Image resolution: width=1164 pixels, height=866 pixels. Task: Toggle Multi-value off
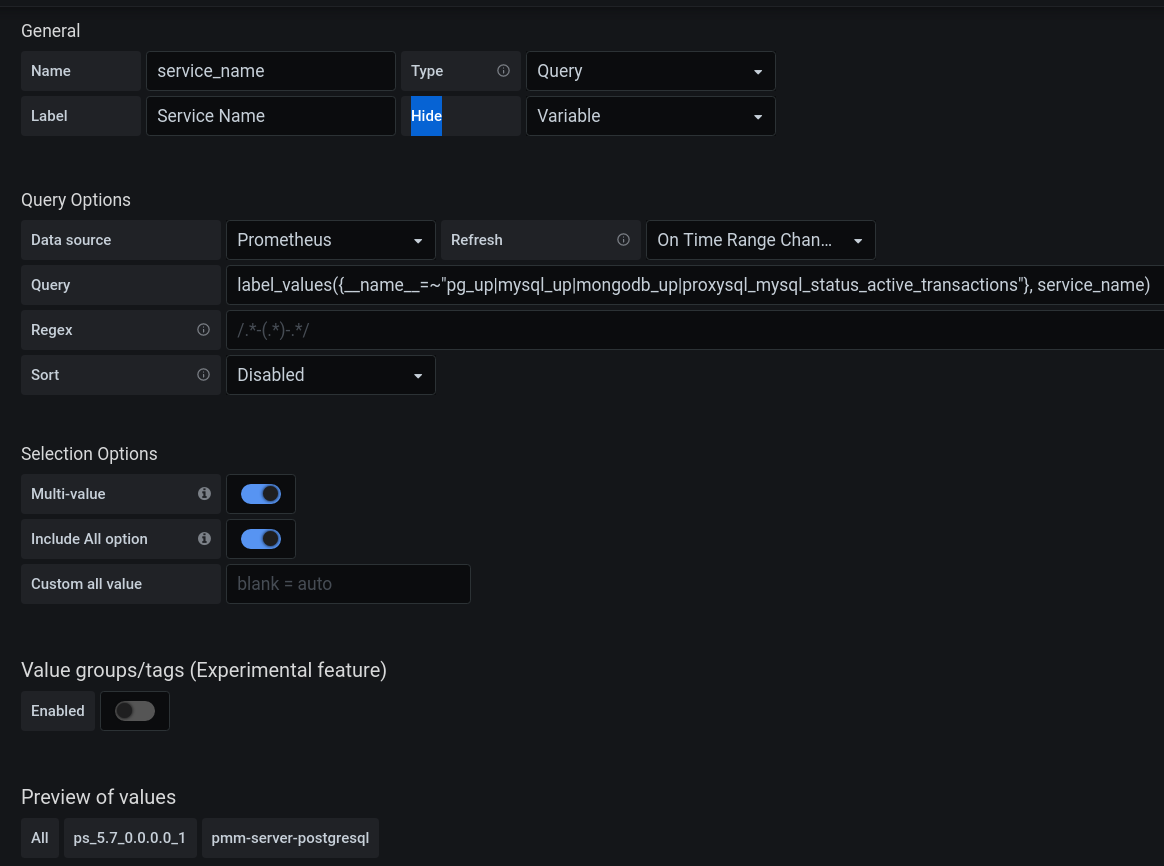(x=261, y=494)
